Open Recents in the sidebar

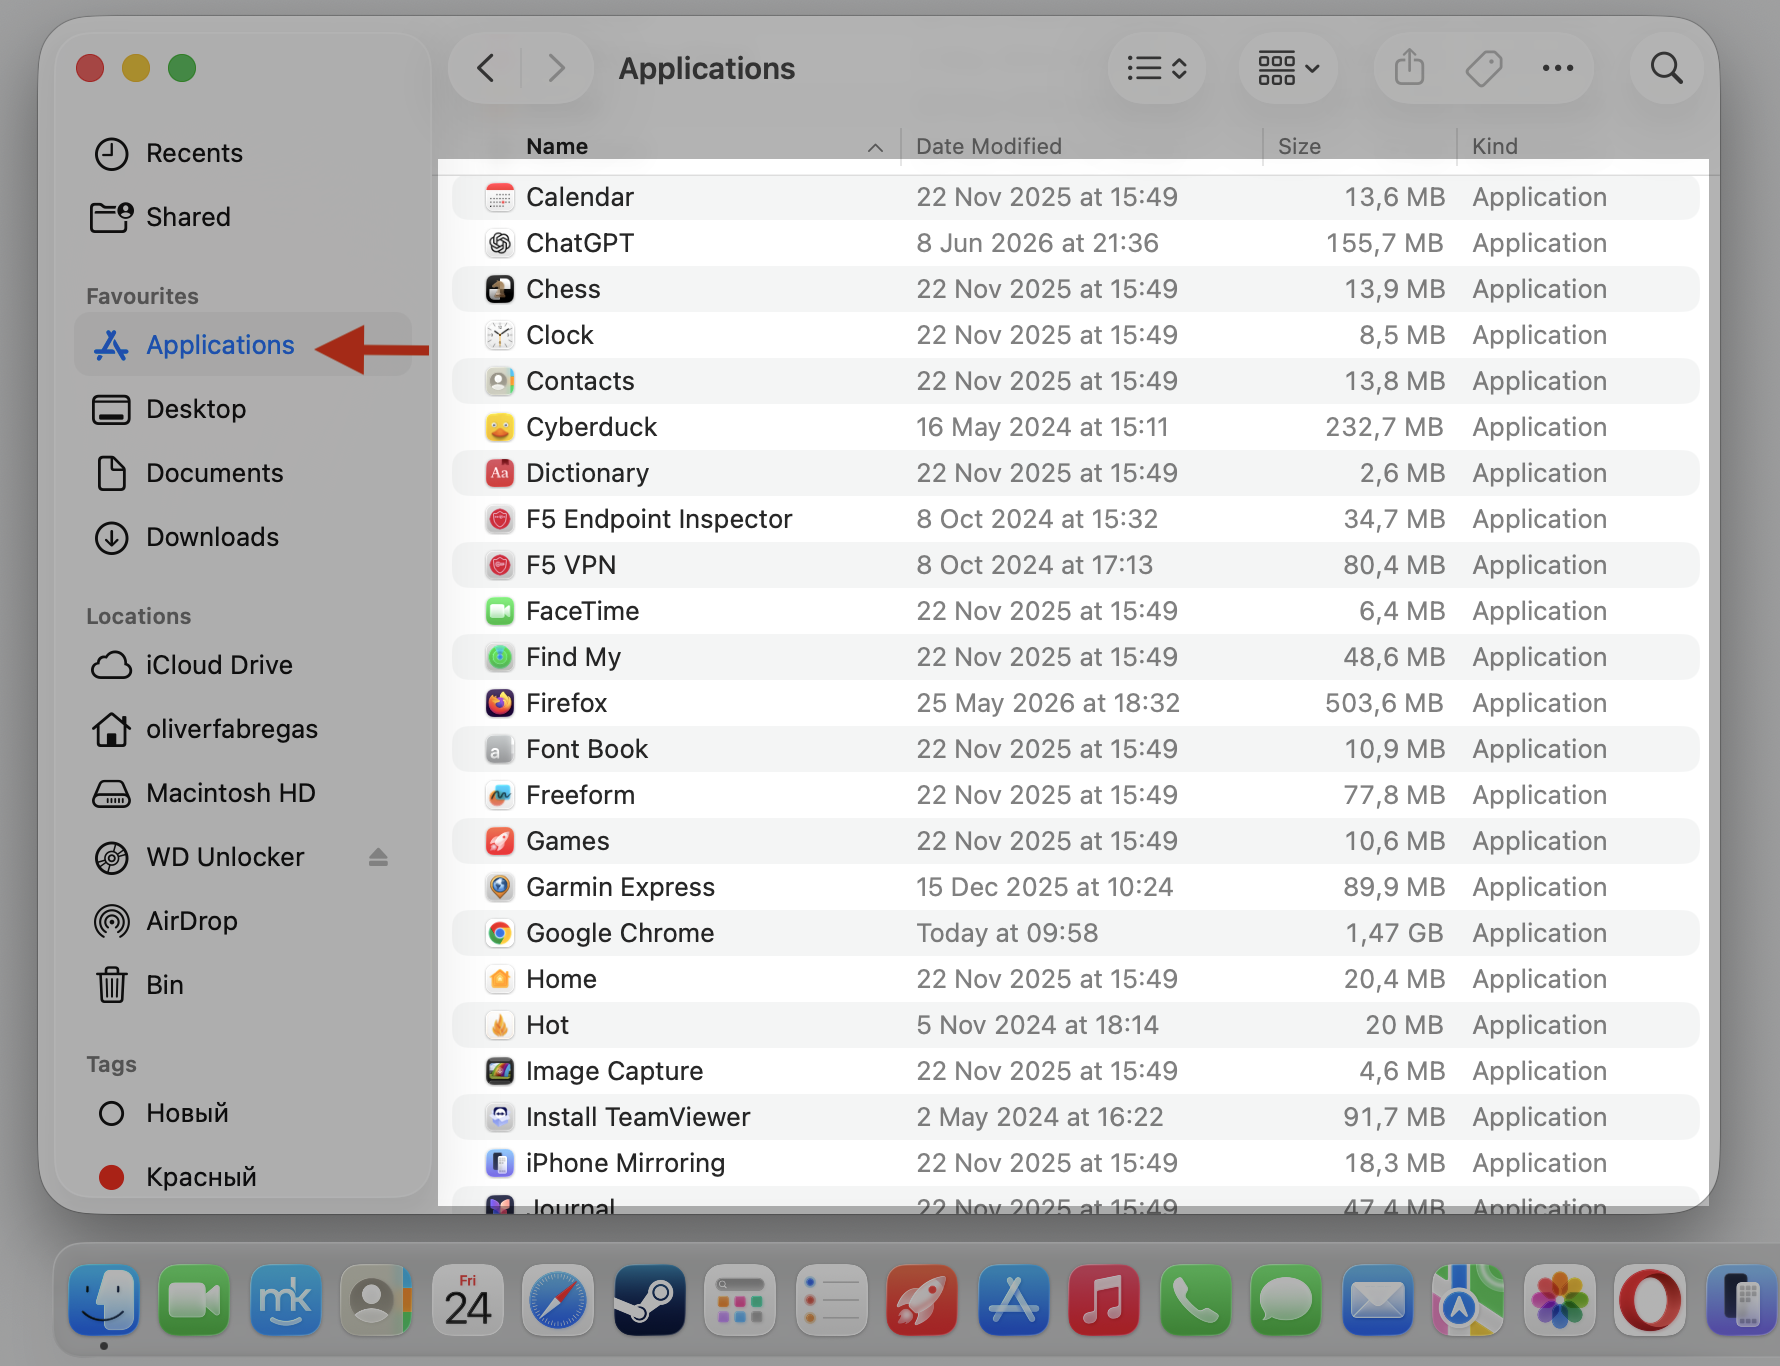[x=243, y=153]
